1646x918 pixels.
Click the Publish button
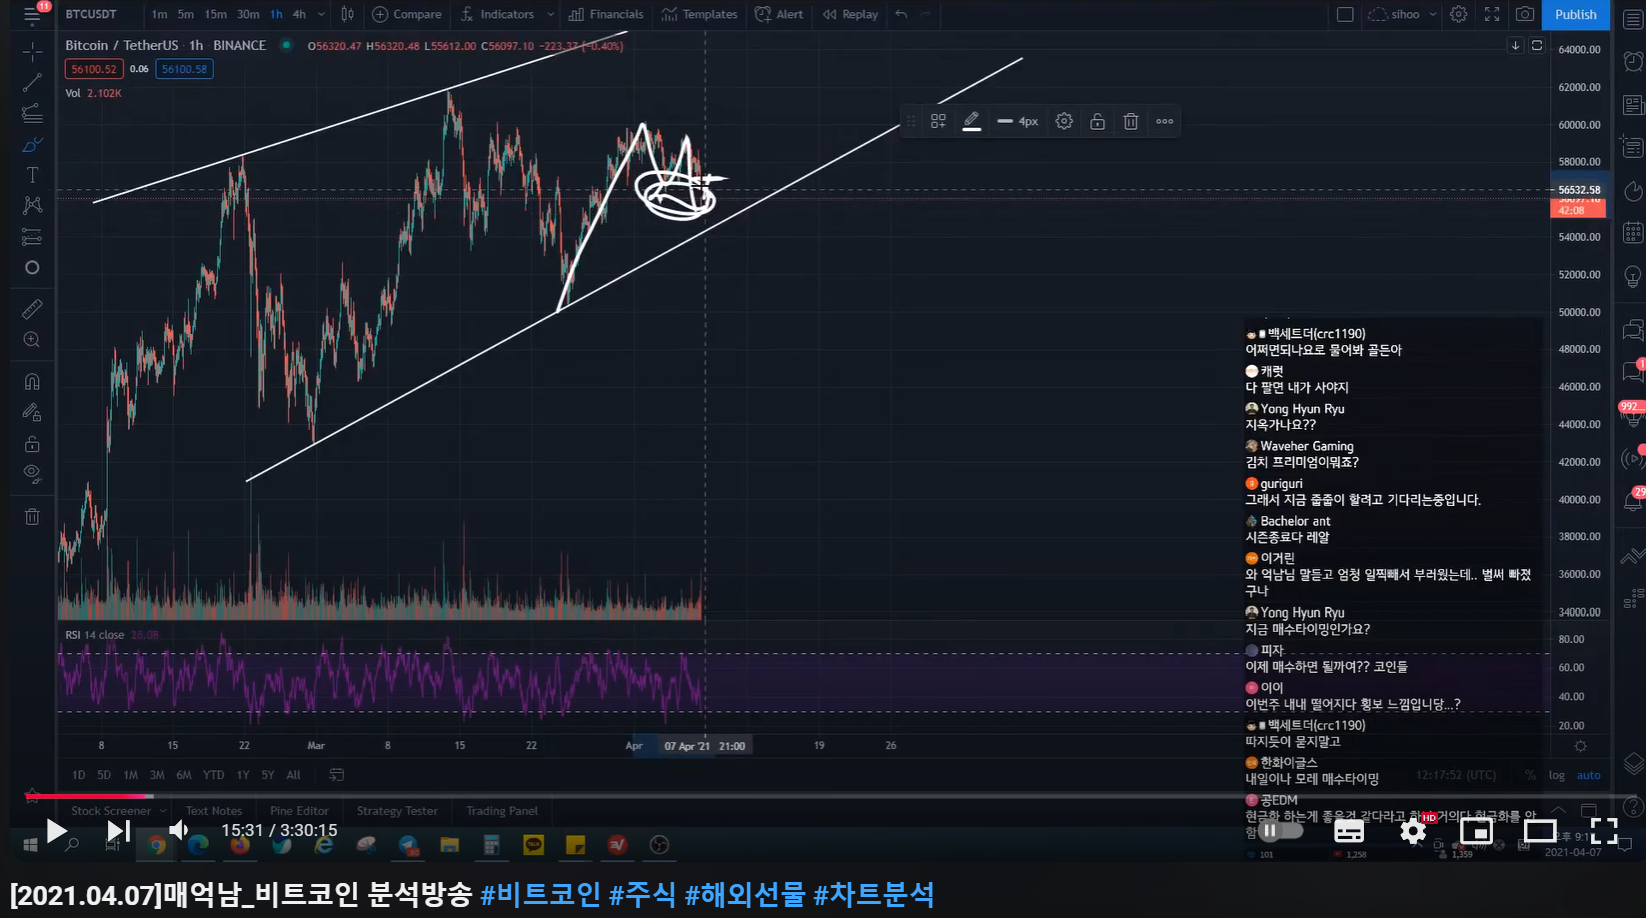pyautogui.click(x=1576, y=14)
